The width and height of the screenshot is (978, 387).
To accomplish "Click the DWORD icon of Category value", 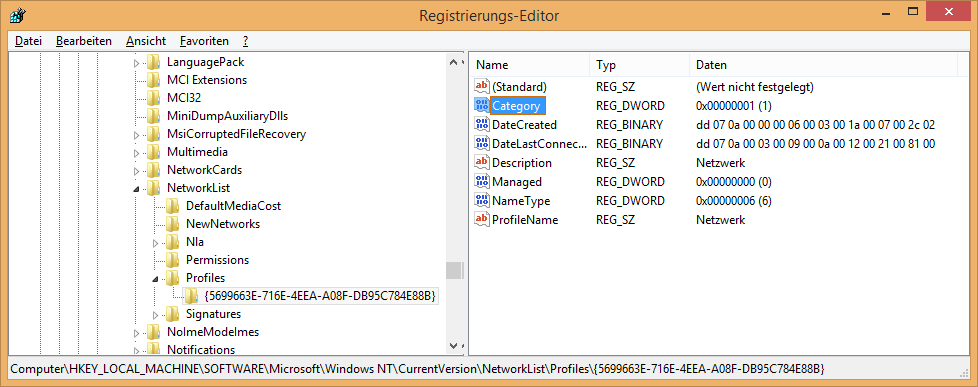I will tap(482, 105).
